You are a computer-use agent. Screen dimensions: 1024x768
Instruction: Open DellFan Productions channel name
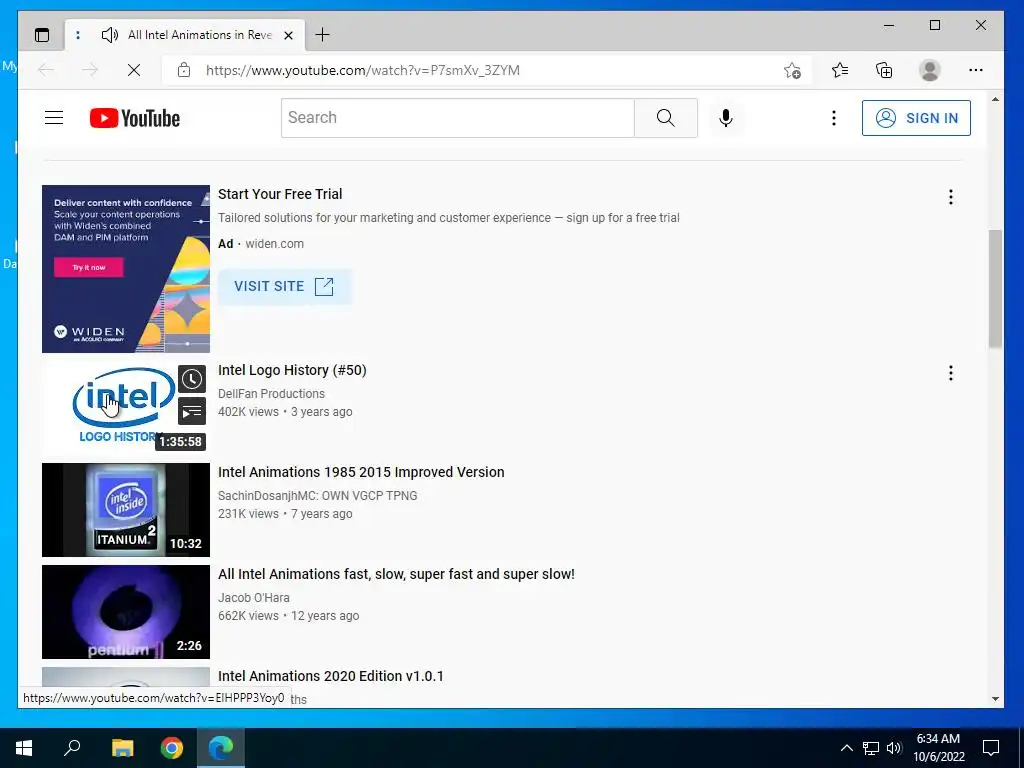tap(271, 394)
